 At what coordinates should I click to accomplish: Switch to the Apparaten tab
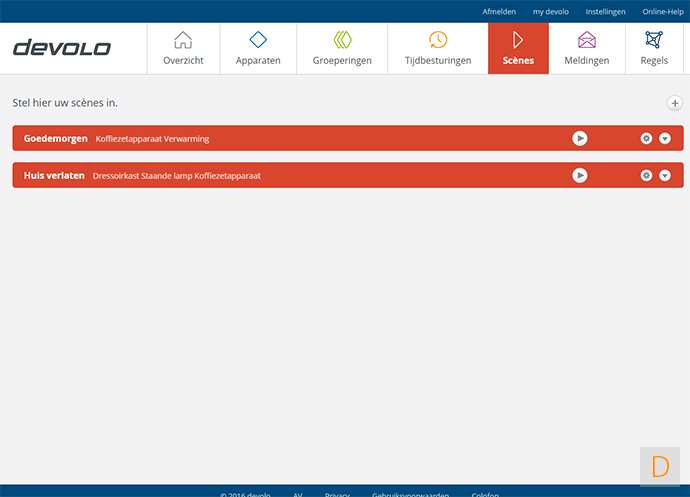[258, 48]
